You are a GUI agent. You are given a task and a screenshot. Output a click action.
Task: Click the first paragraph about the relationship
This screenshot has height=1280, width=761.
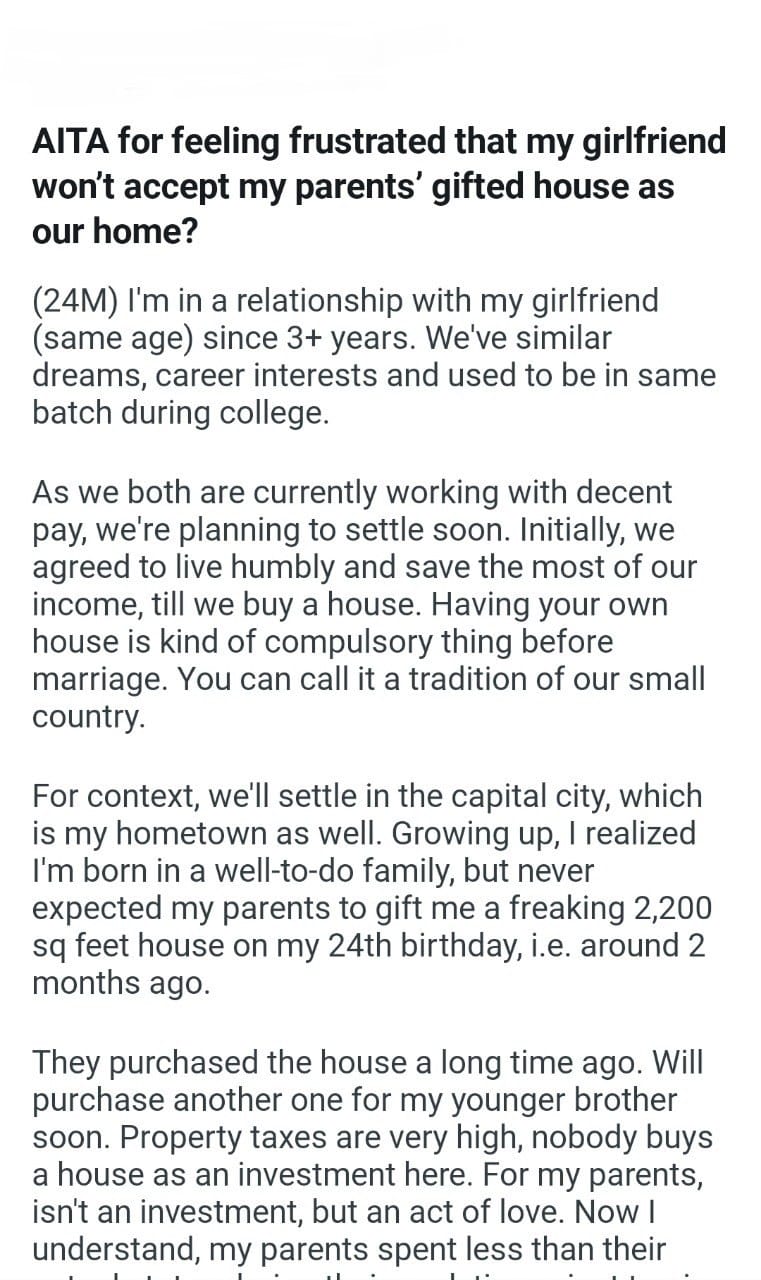(x=373, y=356)
